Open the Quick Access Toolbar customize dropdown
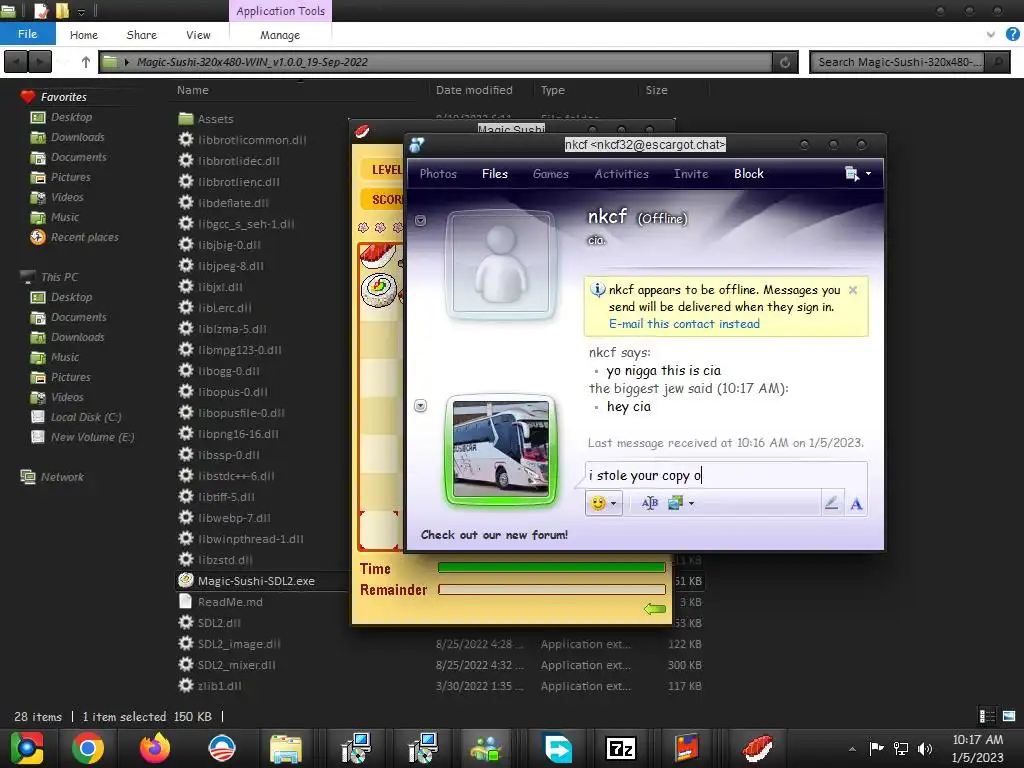 (82, 11)
